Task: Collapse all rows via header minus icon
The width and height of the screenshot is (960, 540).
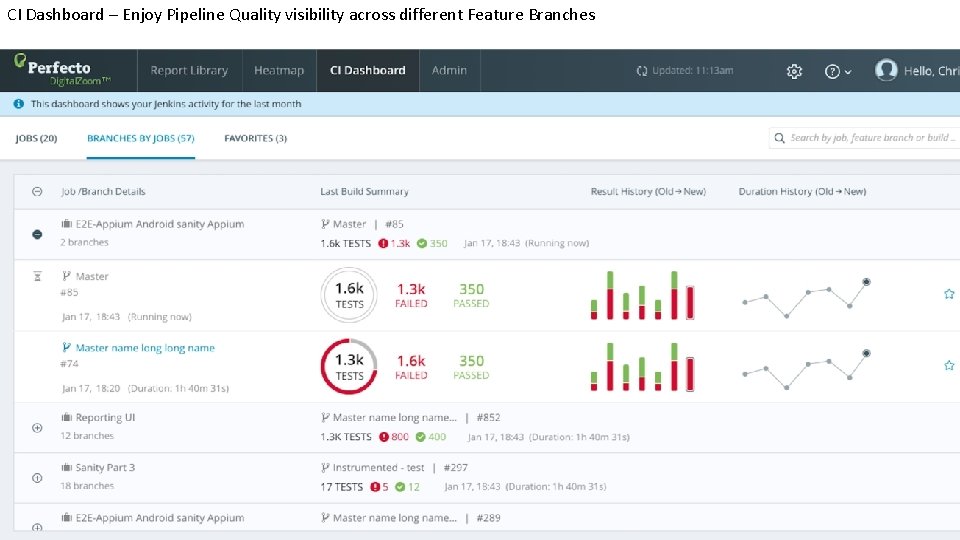Action: pyautogui.click(x=37, y=192)
